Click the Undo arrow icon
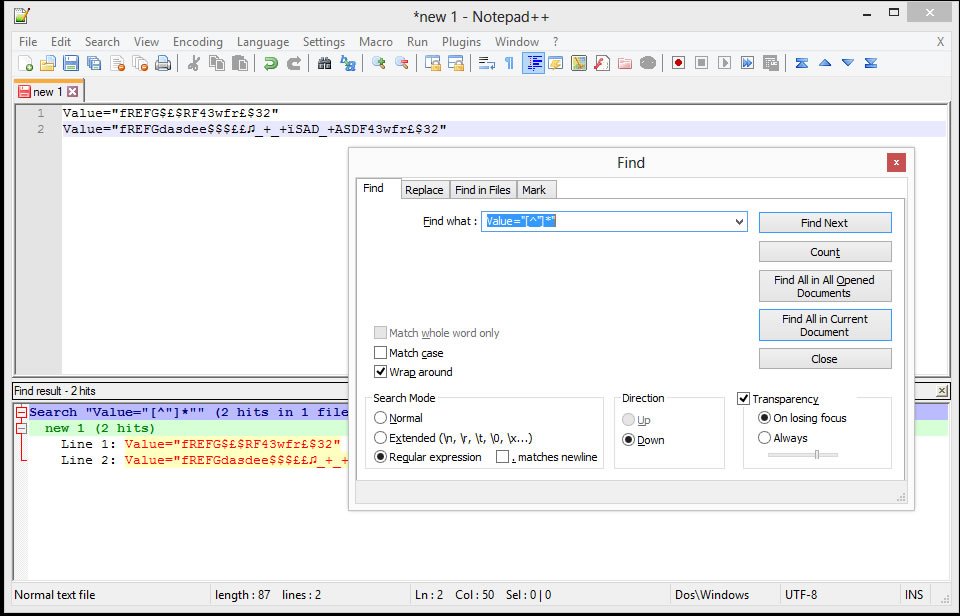The image size is (960, 616). (x=270, y=63)
